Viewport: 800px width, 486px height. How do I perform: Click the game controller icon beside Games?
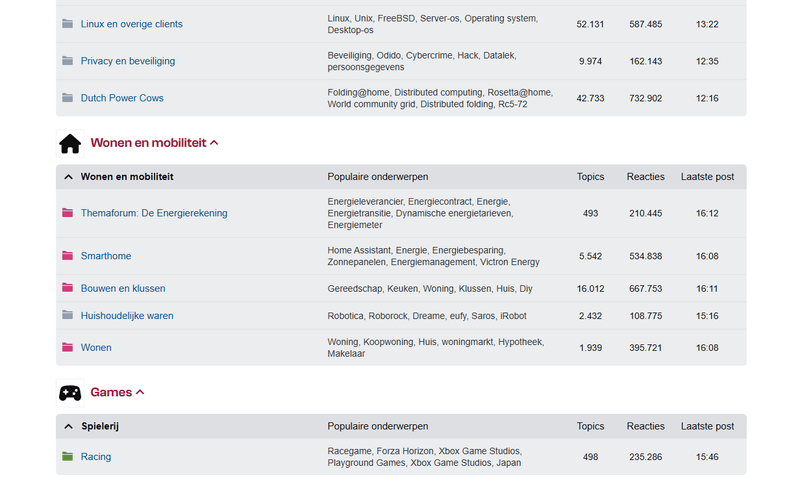click(70, 393)
